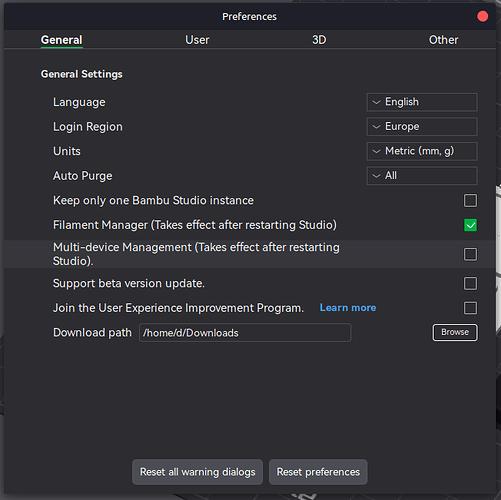Open the Language dropdown showing English
This screenshot has height=500, width=501.
coord(422,102)
